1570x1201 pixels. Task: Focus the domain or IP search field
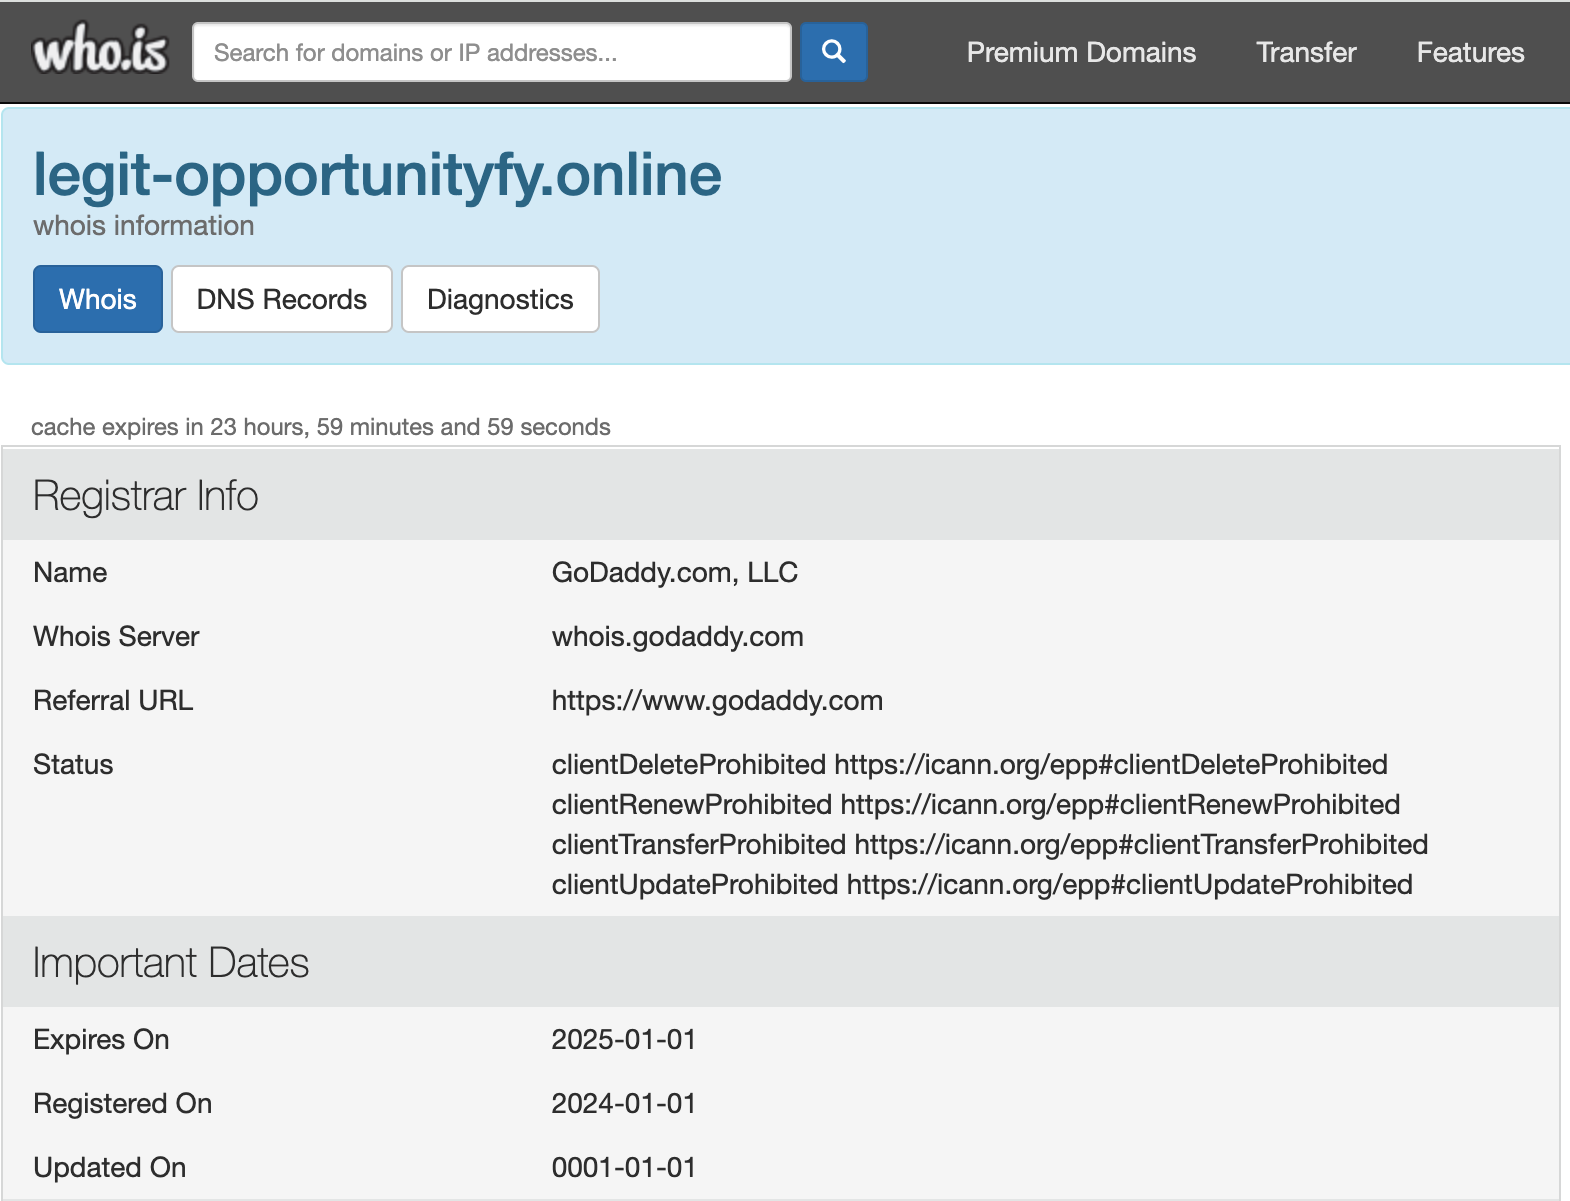[492, 52]
